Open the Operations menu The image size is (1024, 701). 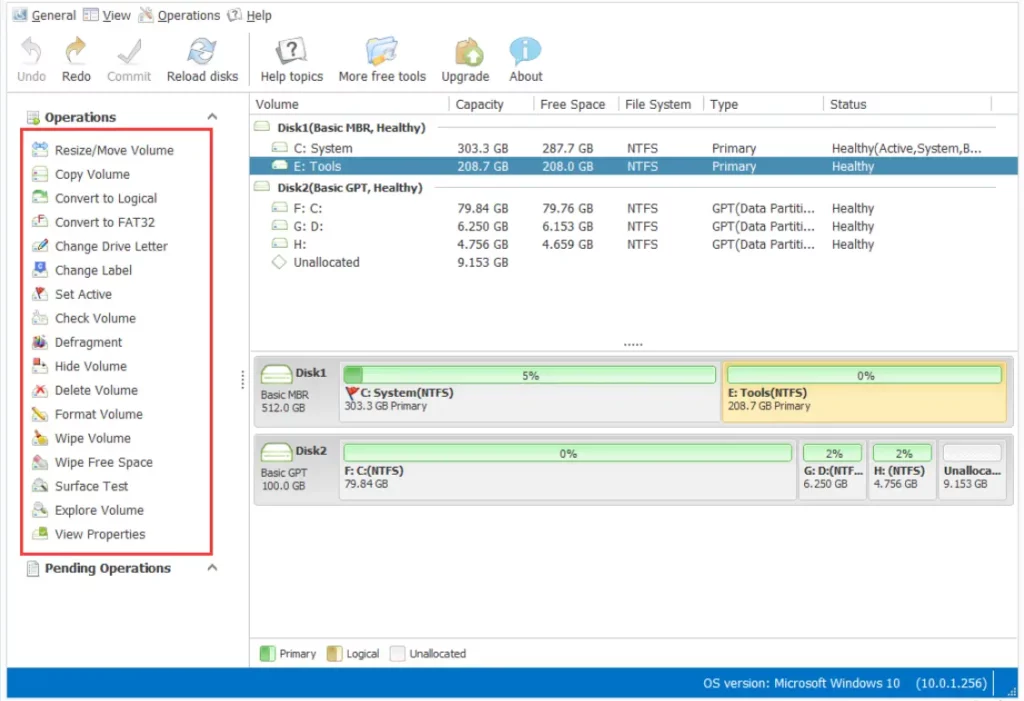point(188,15)
